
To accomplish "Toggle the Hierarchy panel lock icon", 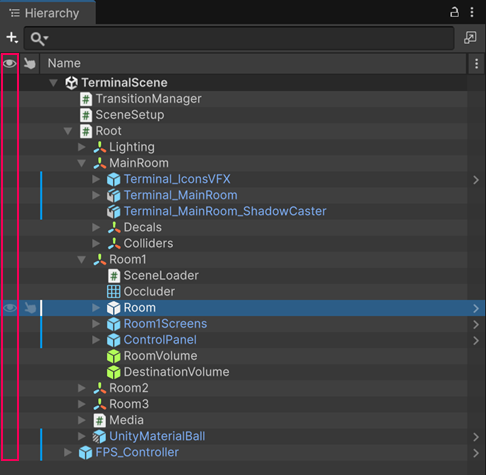I will (454, 12).
